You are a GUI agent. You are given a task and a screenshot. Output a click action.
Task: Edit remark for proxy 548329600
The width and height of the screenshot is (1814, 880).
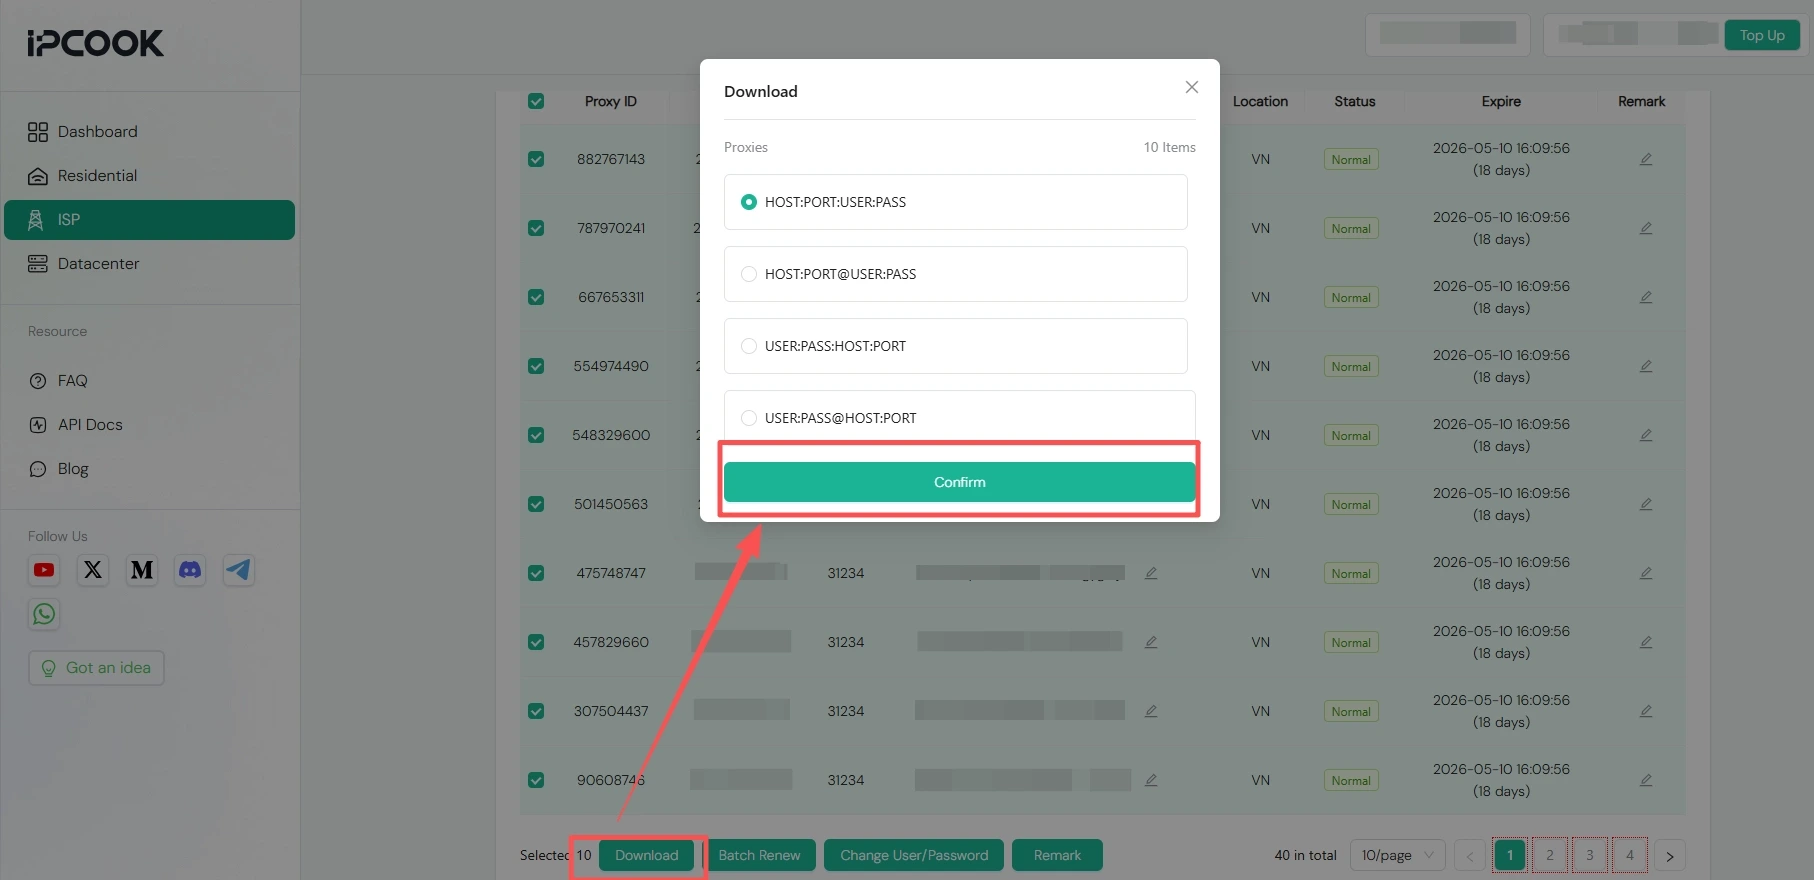[1646, 435]
